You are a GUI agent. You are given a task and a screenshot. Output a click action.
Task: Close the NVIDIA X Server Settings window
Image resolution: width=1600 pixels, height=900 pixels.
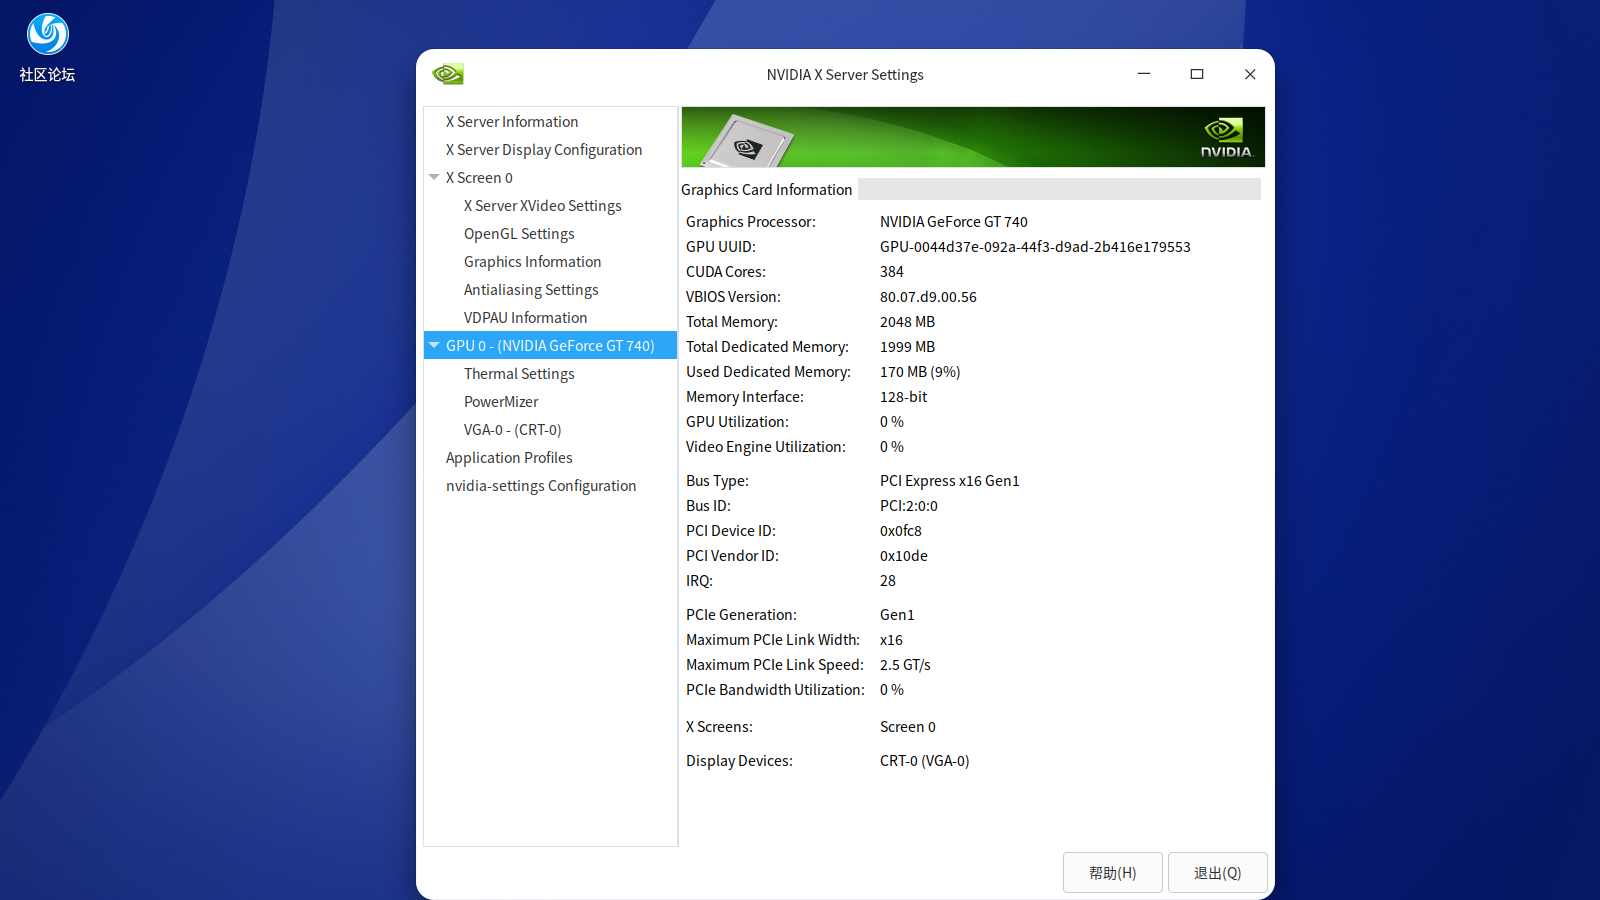pyautogui.click(x=1250, y=74)
